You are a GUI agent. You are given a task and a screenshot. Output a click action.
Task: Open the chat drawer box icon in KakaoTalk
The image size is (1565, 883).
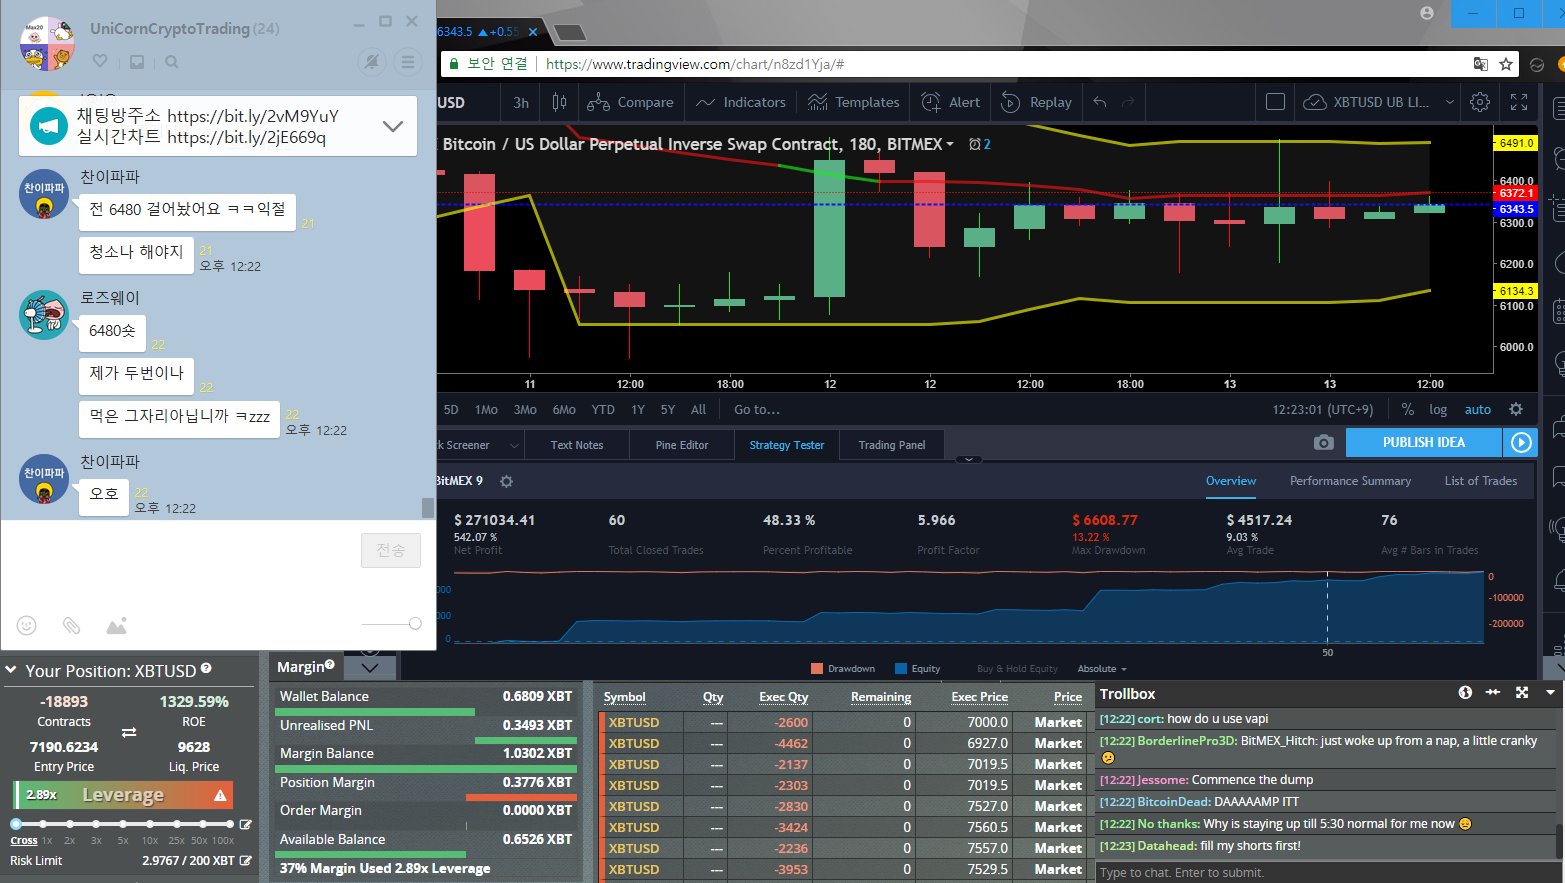(x=137, y=62)
